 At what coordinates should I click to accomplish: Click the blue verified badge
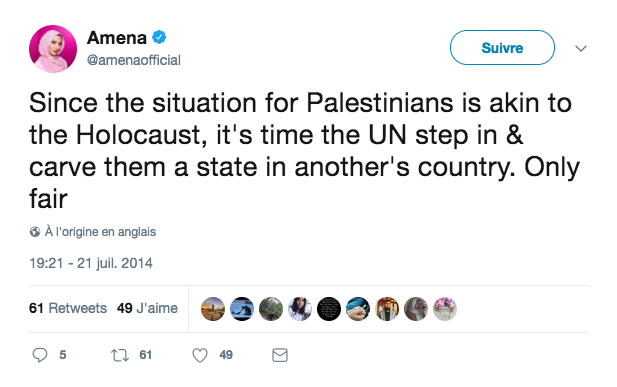159,37
